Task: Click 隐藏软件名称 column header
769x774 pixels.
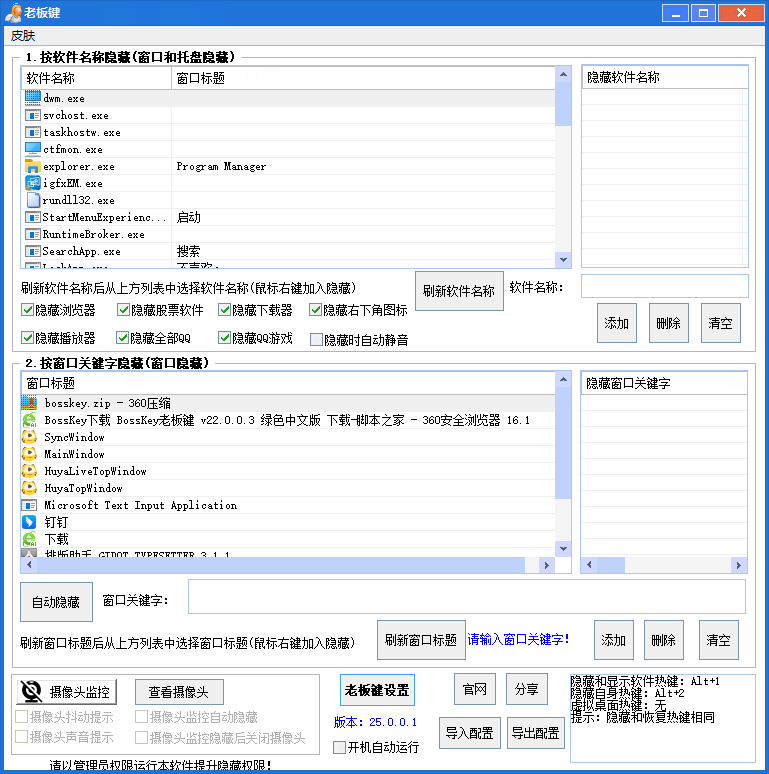Action: pos(665,77)
